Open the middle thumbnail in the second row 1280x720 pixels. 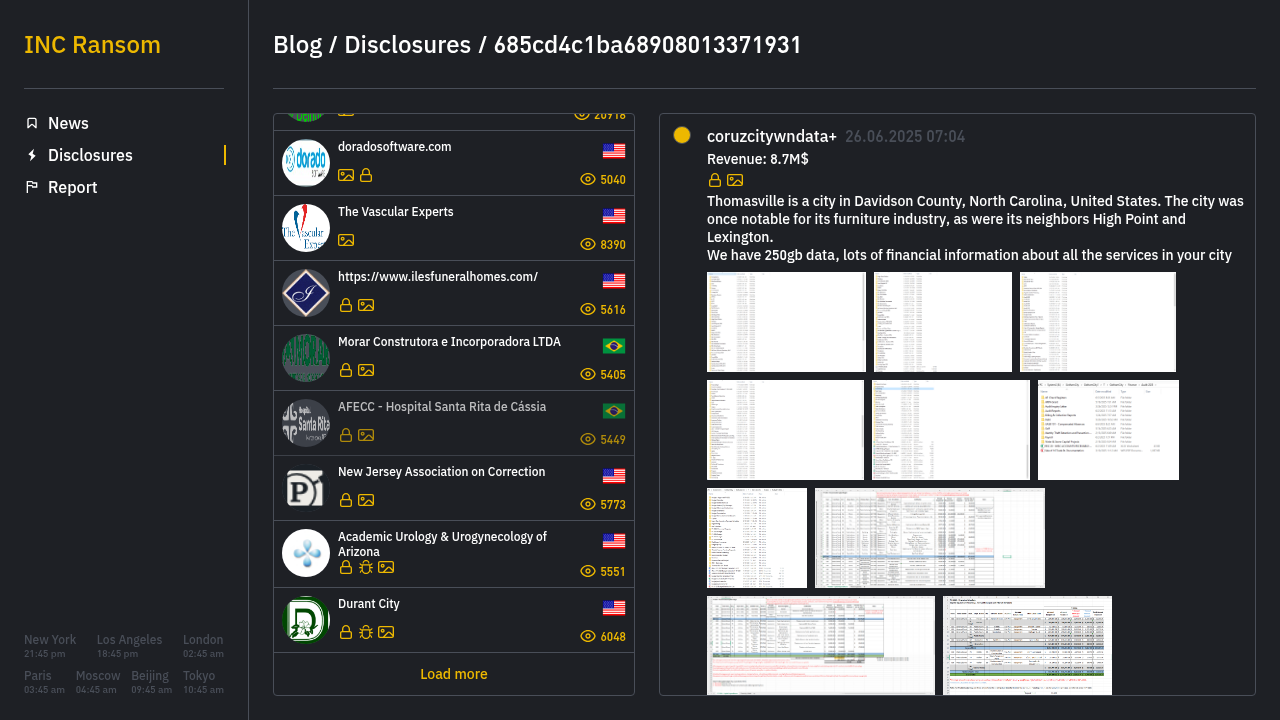coord(951,430)
